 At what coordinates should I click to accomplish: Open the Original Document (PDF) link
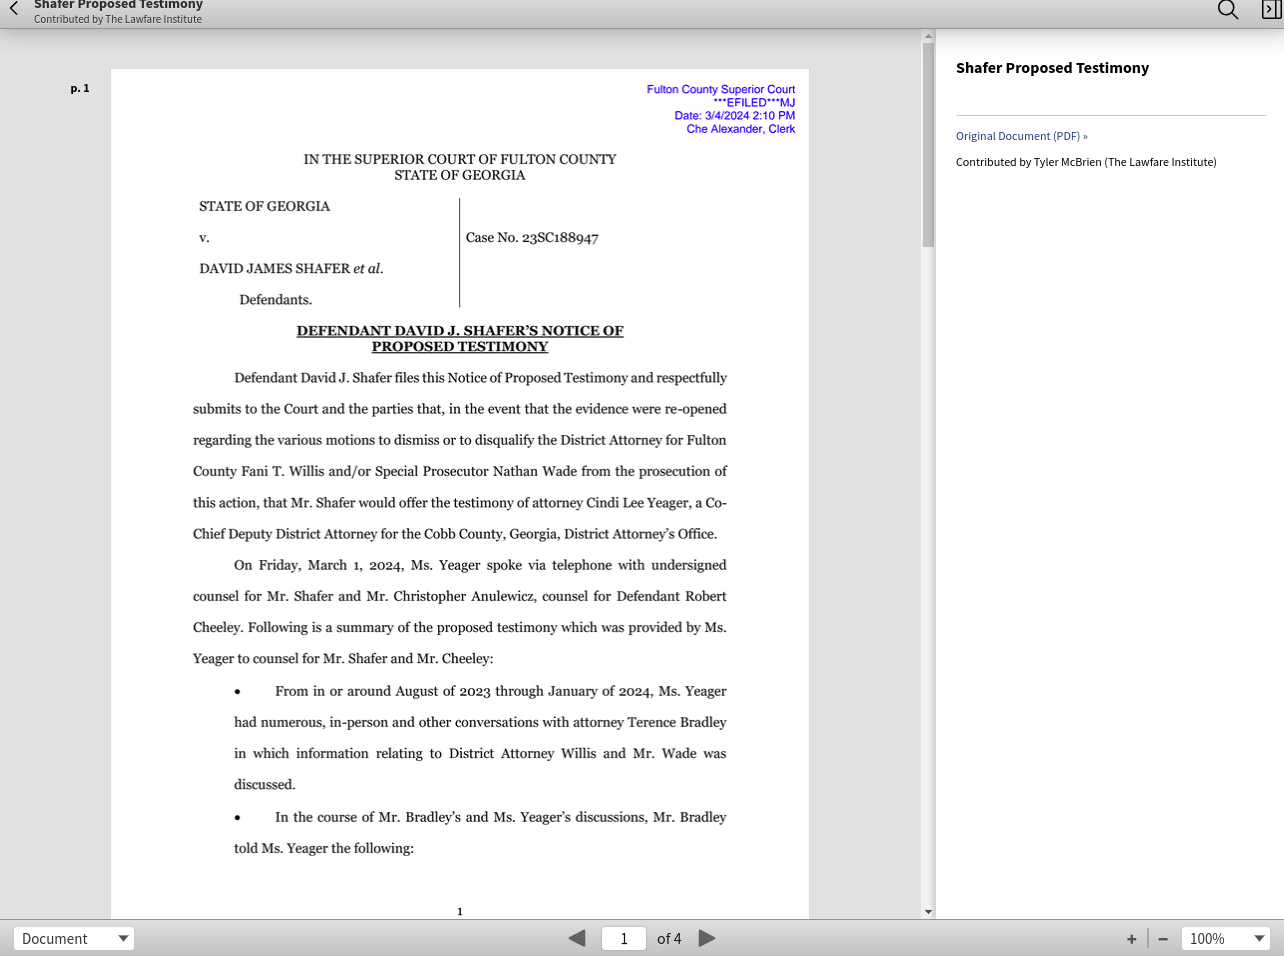tap(1021, 136)
